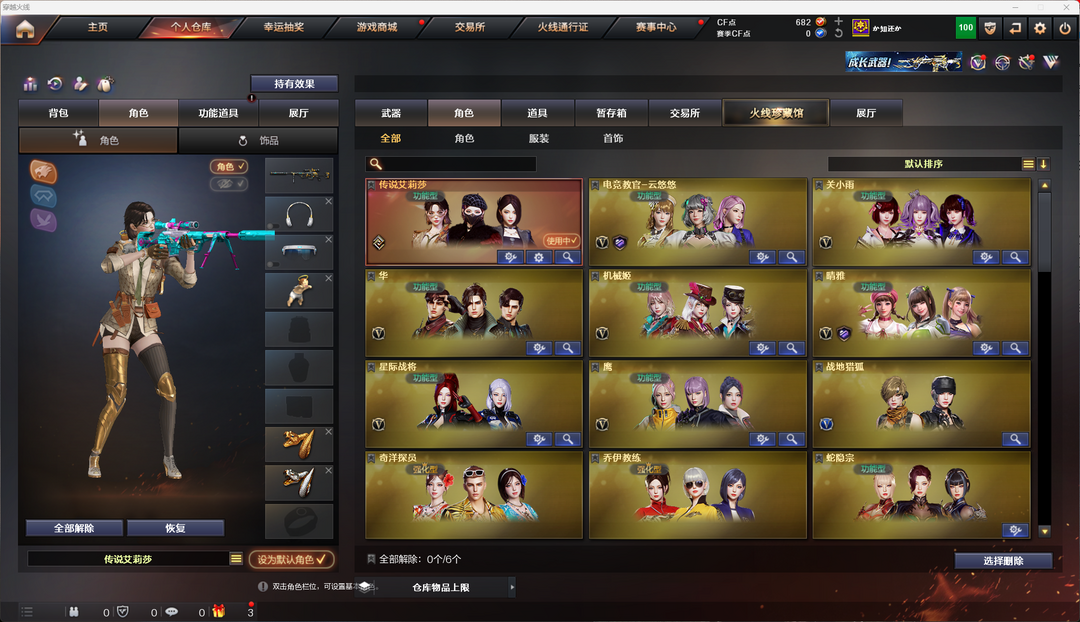Click the 选择删除 button

coord(1003,561)
